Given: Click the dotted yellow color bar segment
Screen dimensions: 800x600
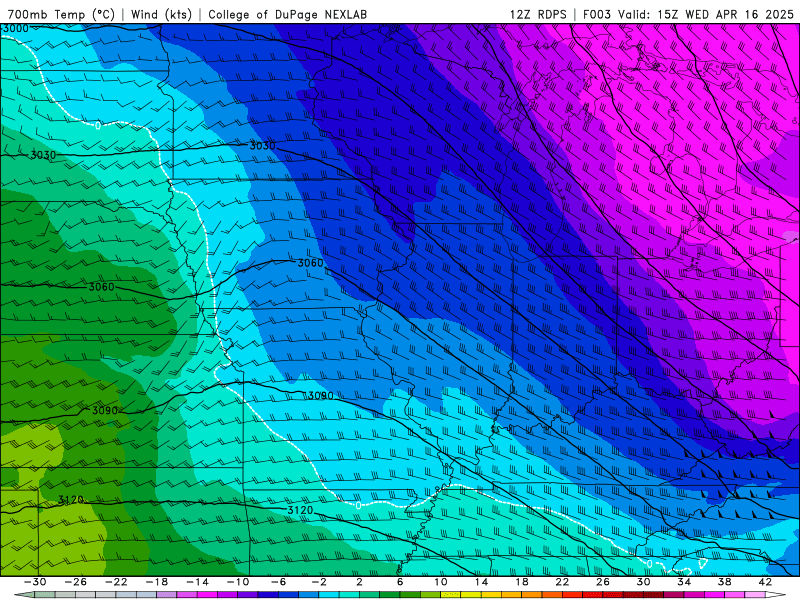Looking at the screenshot, I should [x=451, y=595].
